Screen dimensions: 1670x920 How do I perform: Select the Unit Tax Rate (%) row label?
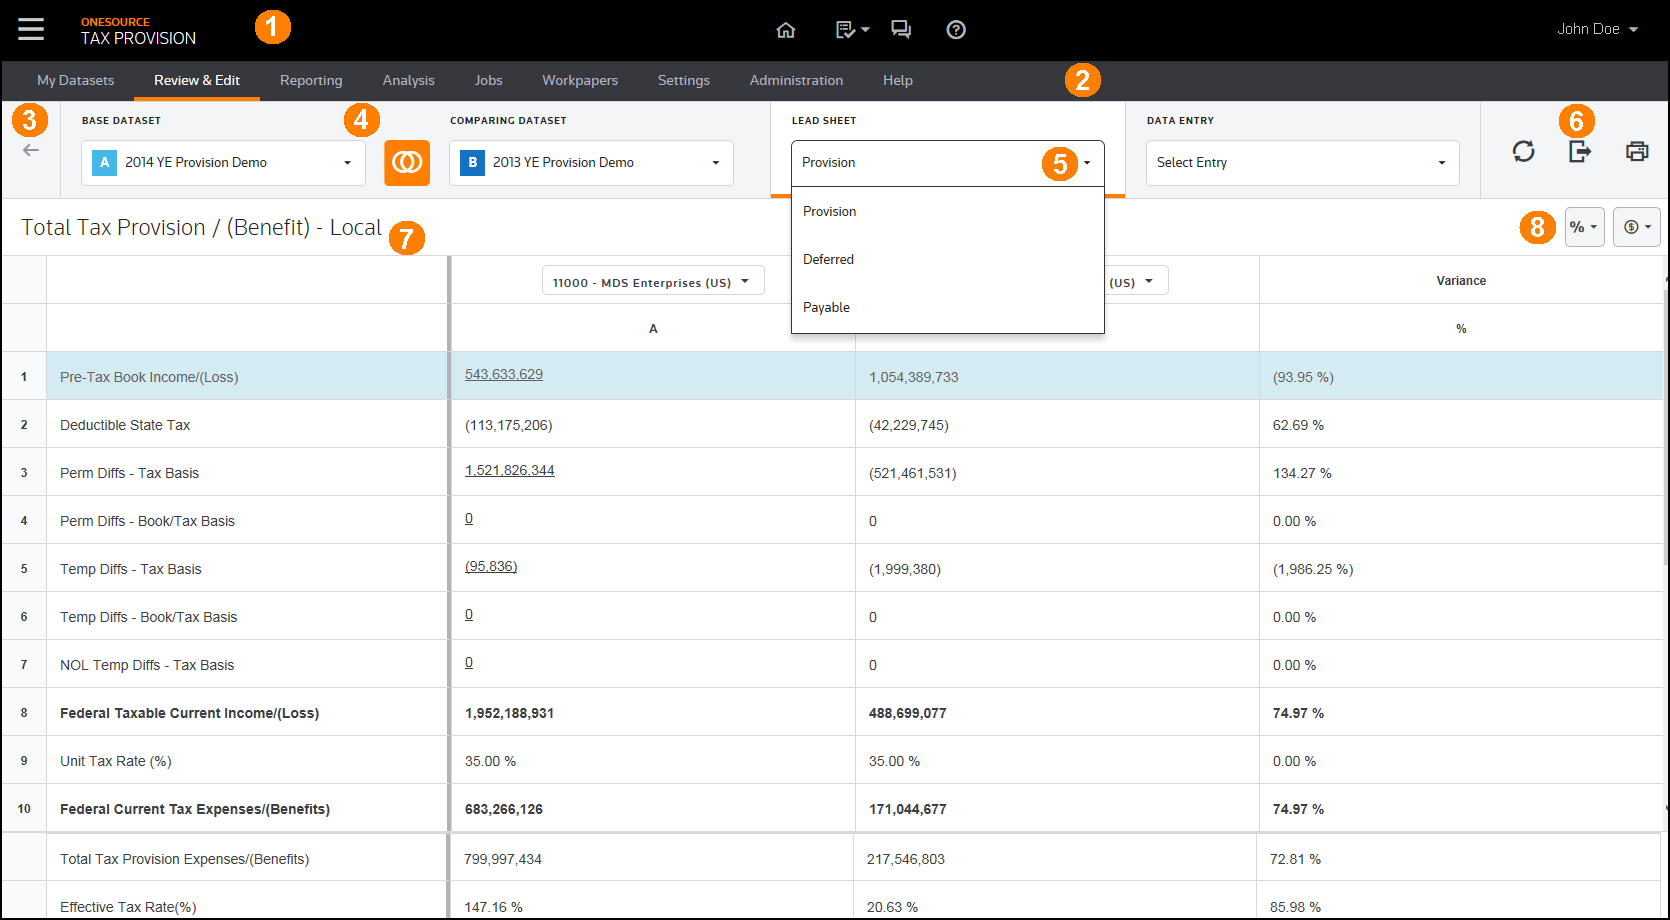116,761
